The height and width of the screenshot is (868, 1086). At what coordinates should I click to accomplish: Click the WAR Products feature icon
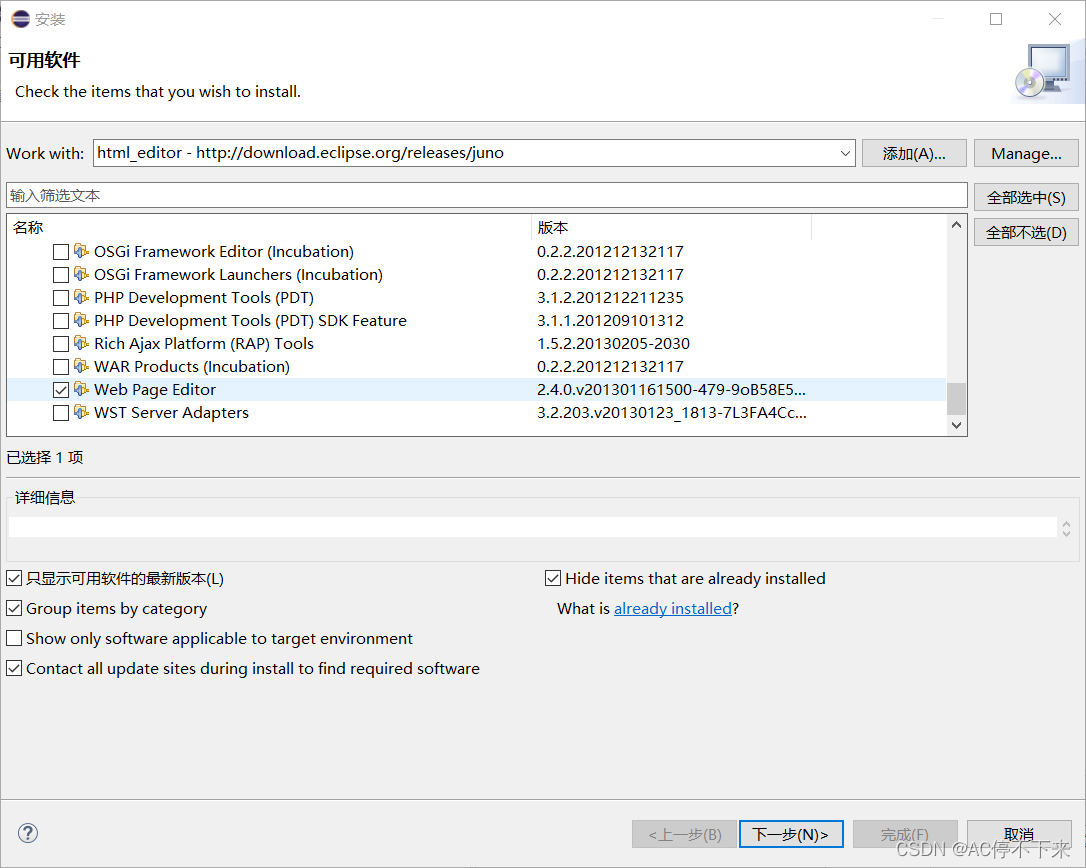tap(81, 365)
